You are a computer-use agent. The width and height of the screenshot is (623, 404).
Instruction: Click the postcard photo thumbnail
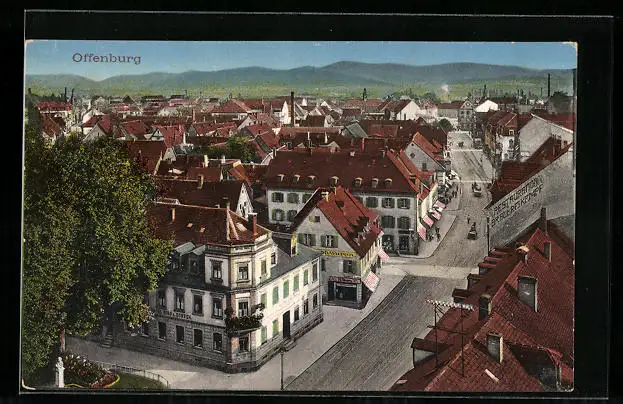pyautogui.click(x=300, y=215)
